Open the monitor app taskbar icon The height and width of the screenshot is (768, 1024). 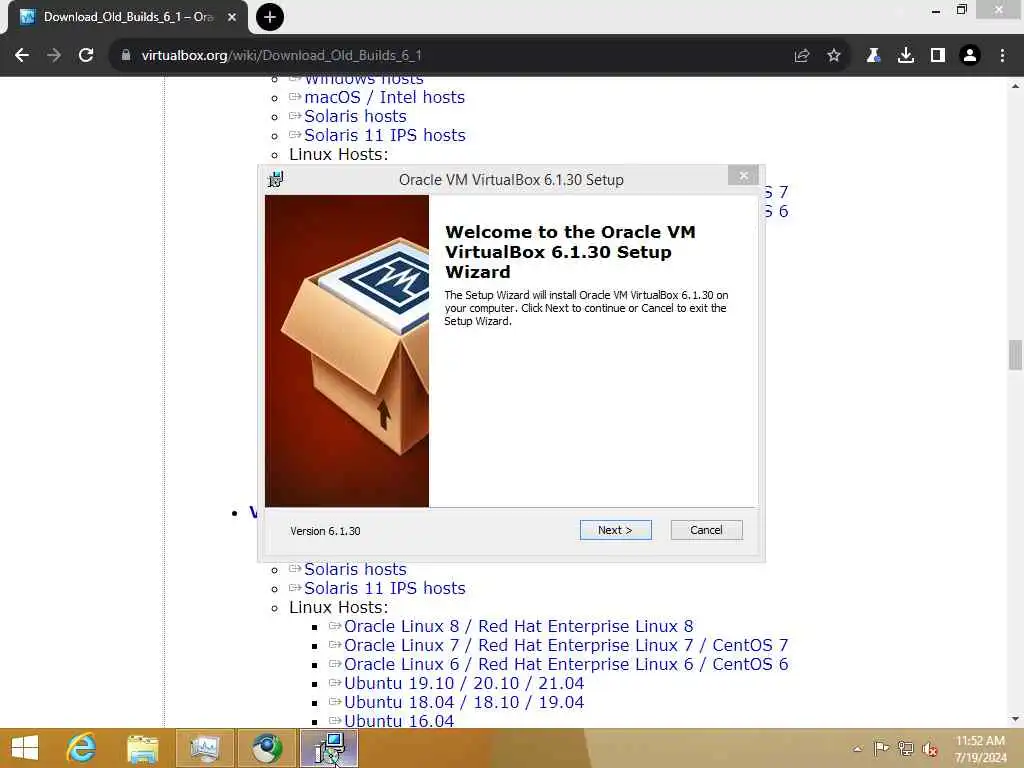tap(205, 748)
